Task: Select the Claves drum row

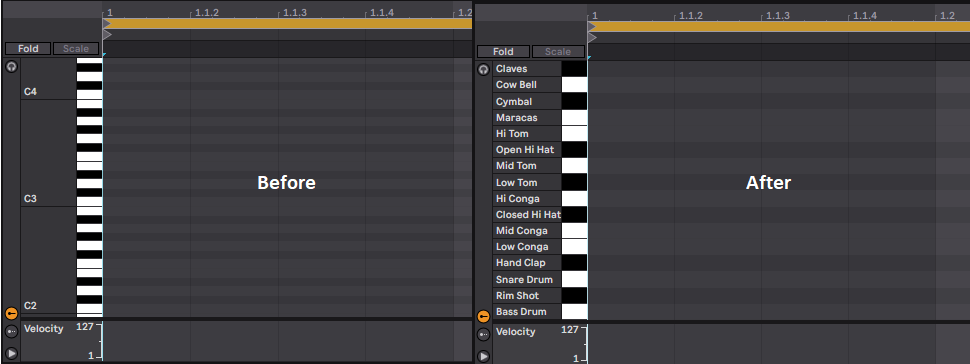Action: pyautogui.click(x=527, y=69)
